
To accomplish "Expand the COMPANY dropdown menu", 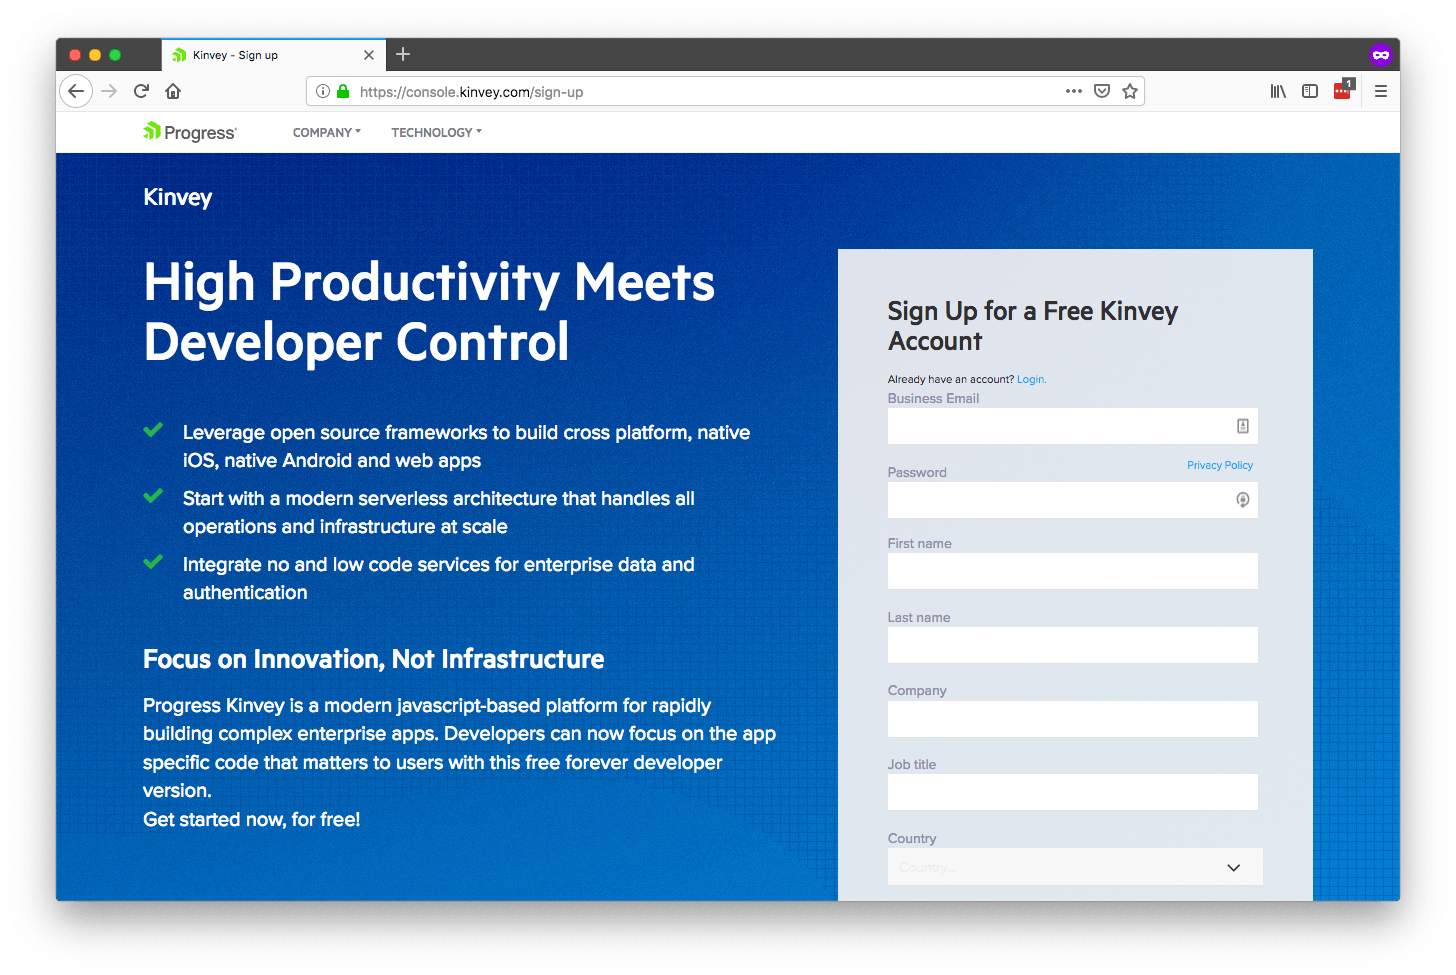I will click(x=326, y=132).
